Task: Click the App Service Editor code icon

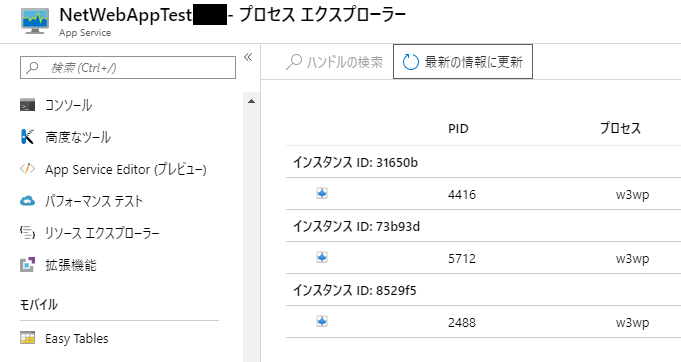Action: pos(27,169)
